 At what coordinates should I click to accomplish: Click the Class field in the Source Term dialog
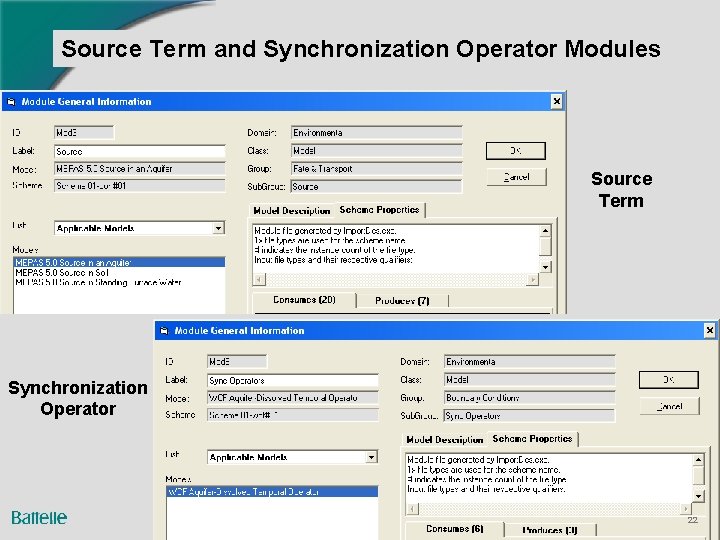pyautogui.click(x=377, y=151)
